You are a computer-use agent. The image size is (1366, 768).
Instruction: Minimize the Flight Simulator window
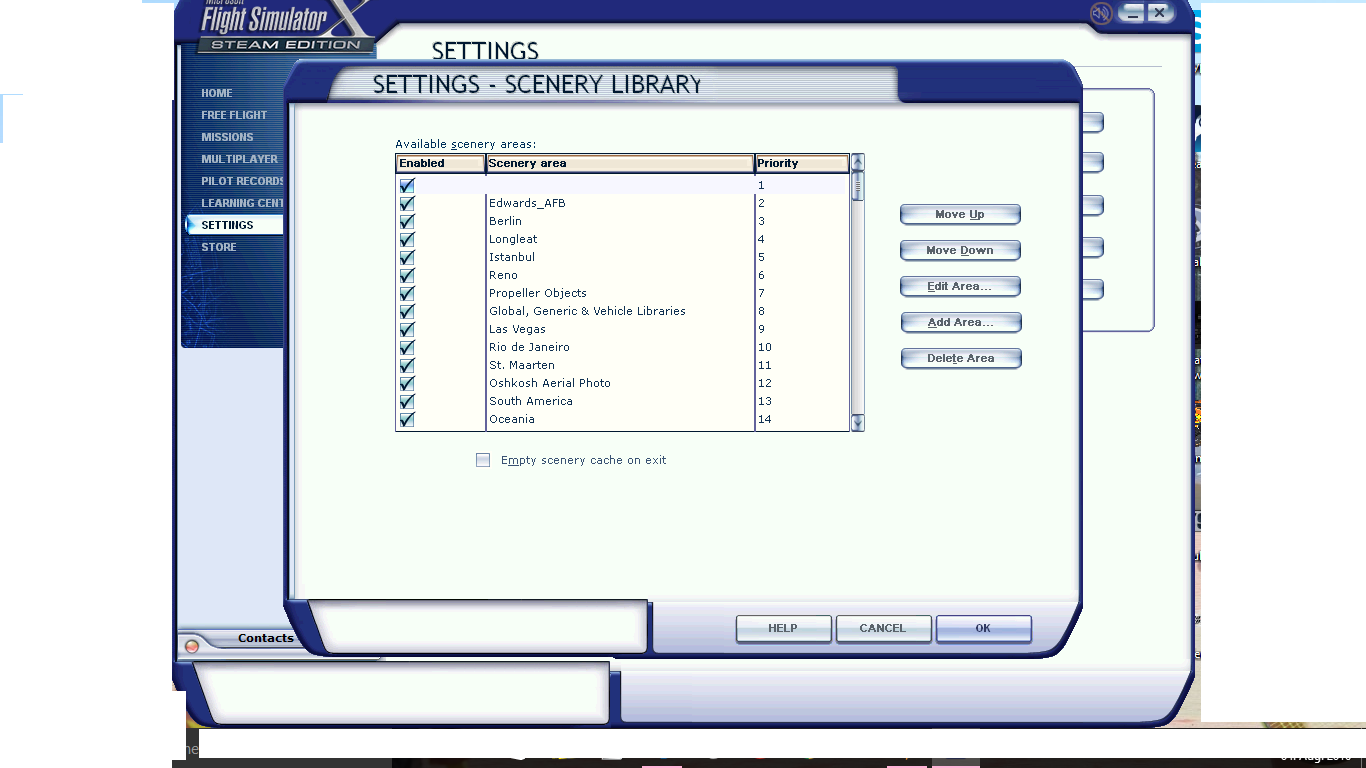[1132, 13]
